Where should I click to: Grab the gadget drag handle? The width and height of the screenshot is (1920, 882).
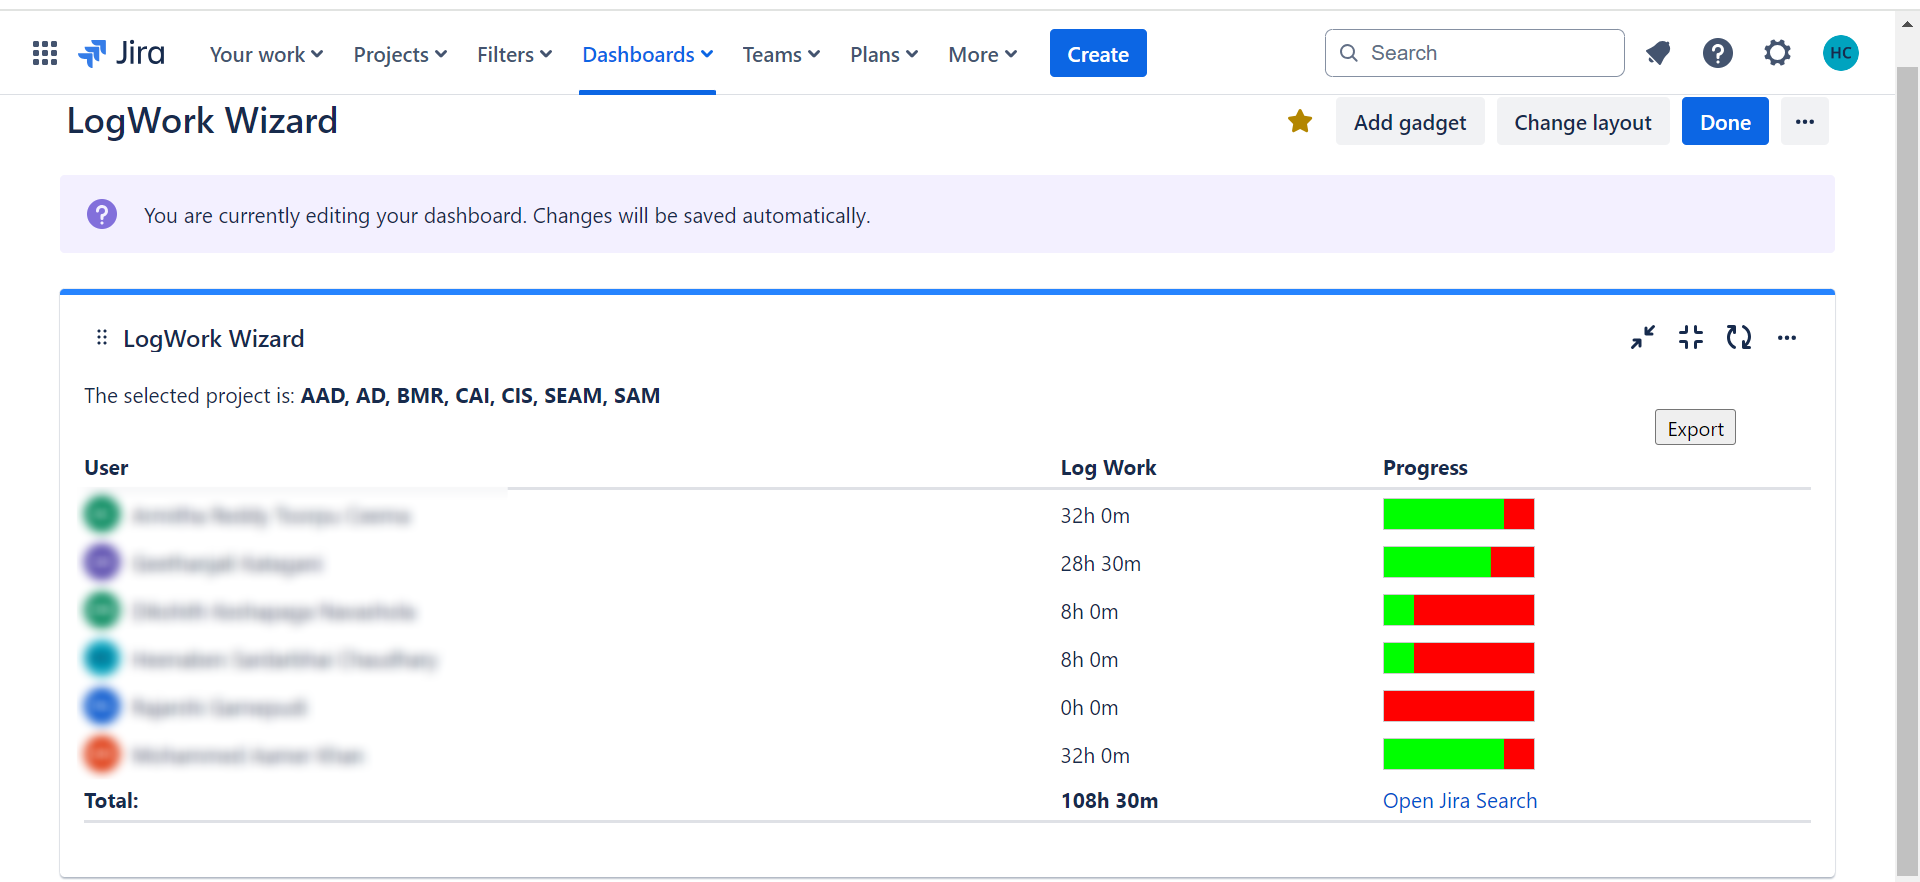[x=101, y=338]
